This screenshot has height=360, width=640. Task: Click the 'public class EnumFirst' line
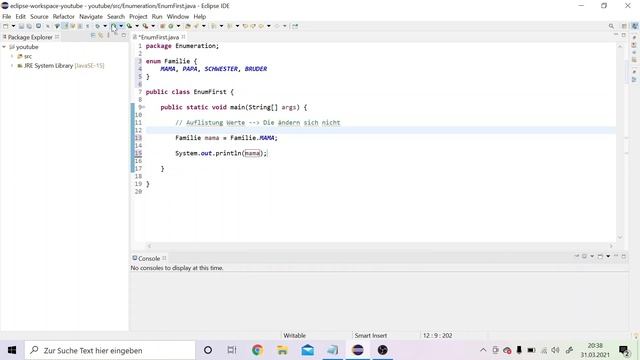(x=189, y=92)
